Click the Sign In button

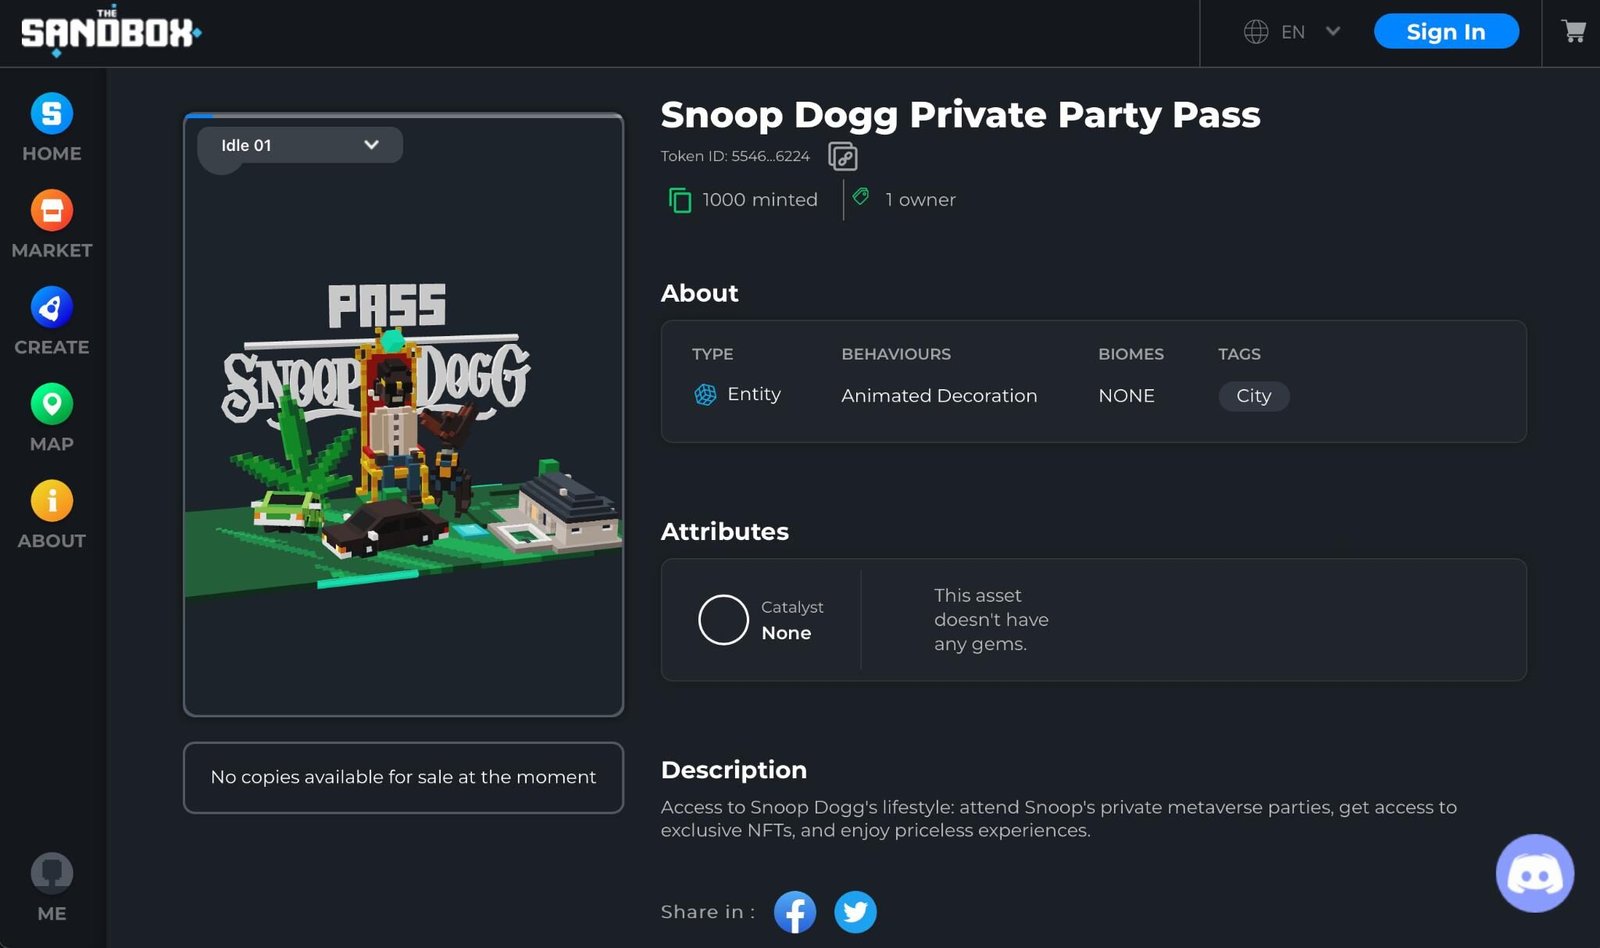[x=1446, y=32]
